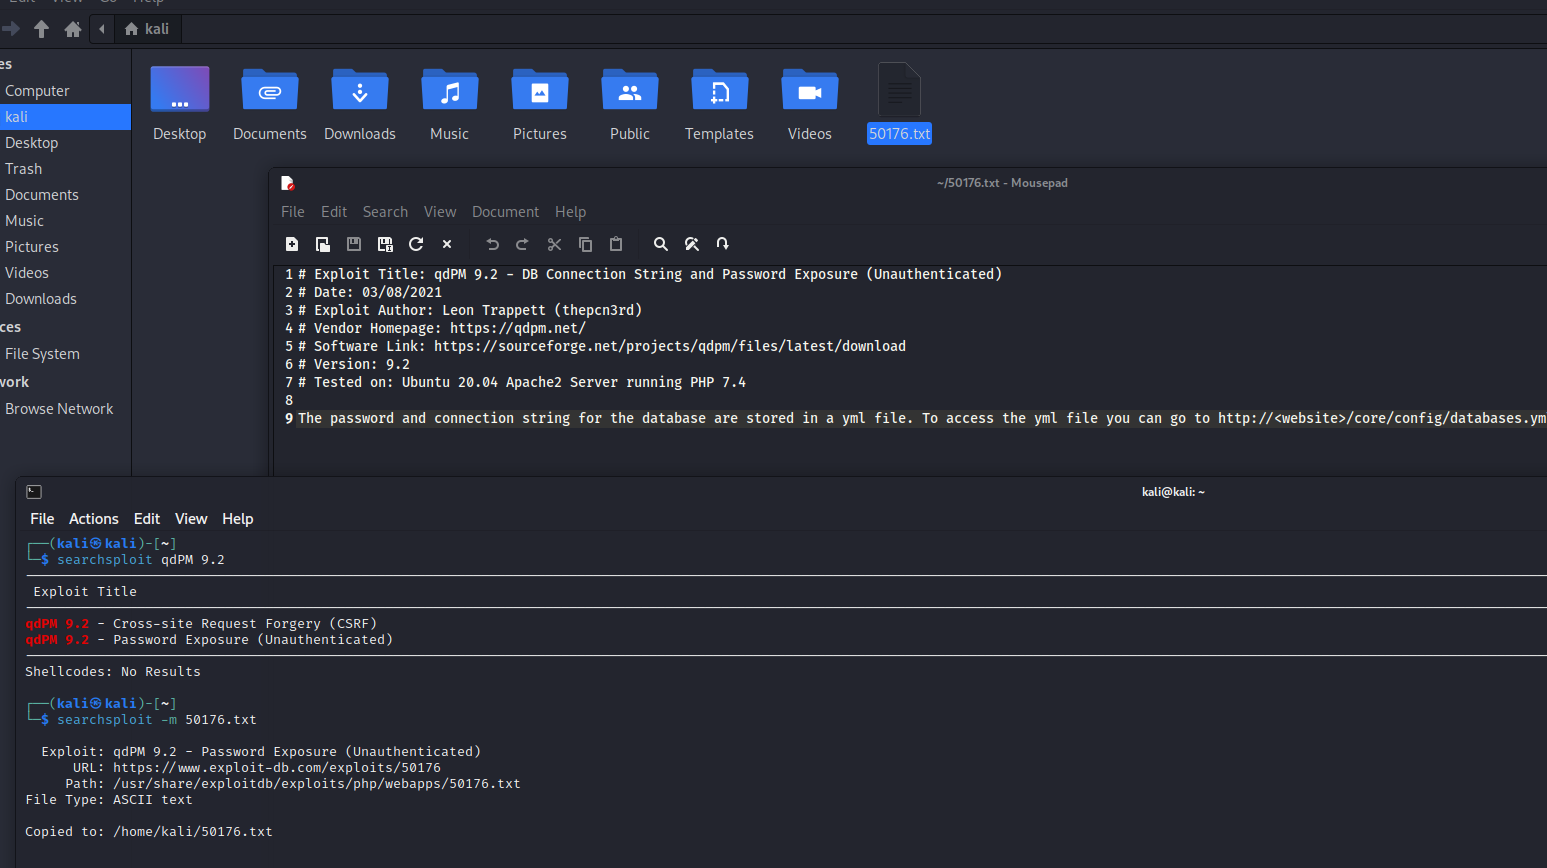Open the Search menu in Mousepad
1547x868 pixels.
tap(385, 212)
